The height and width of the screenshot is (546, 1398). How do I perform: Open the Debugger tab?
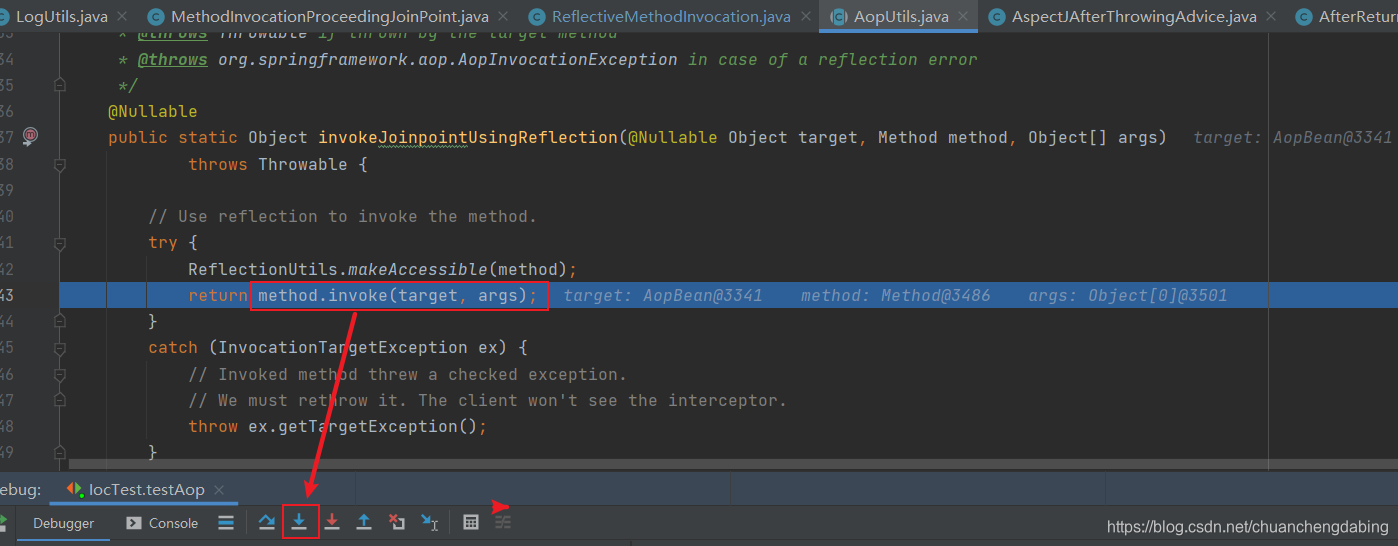tap(63, 523)
